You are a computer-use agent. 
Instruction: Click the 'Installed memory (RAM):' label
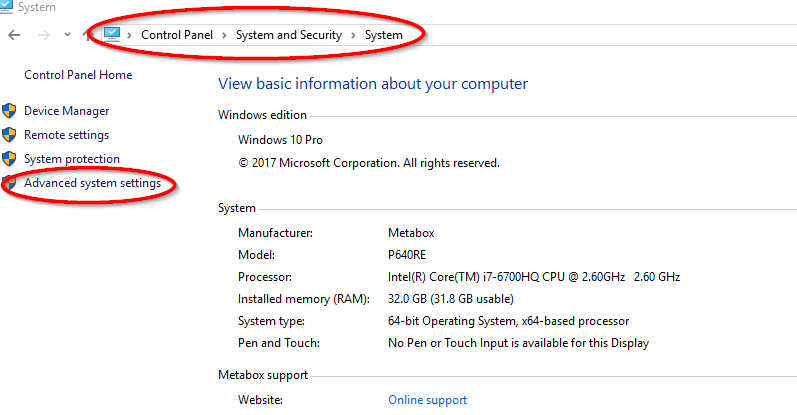303,299
